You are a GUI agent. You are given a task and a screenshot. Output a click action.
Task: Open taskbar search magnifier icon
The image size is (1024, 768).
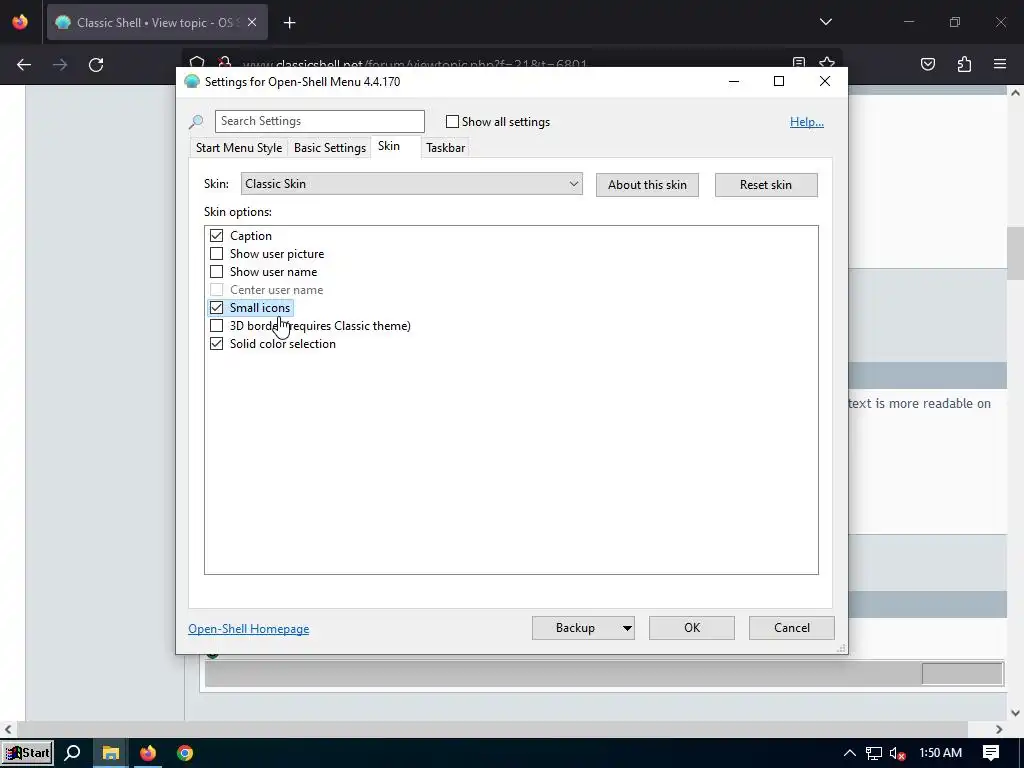click(72, 753)
